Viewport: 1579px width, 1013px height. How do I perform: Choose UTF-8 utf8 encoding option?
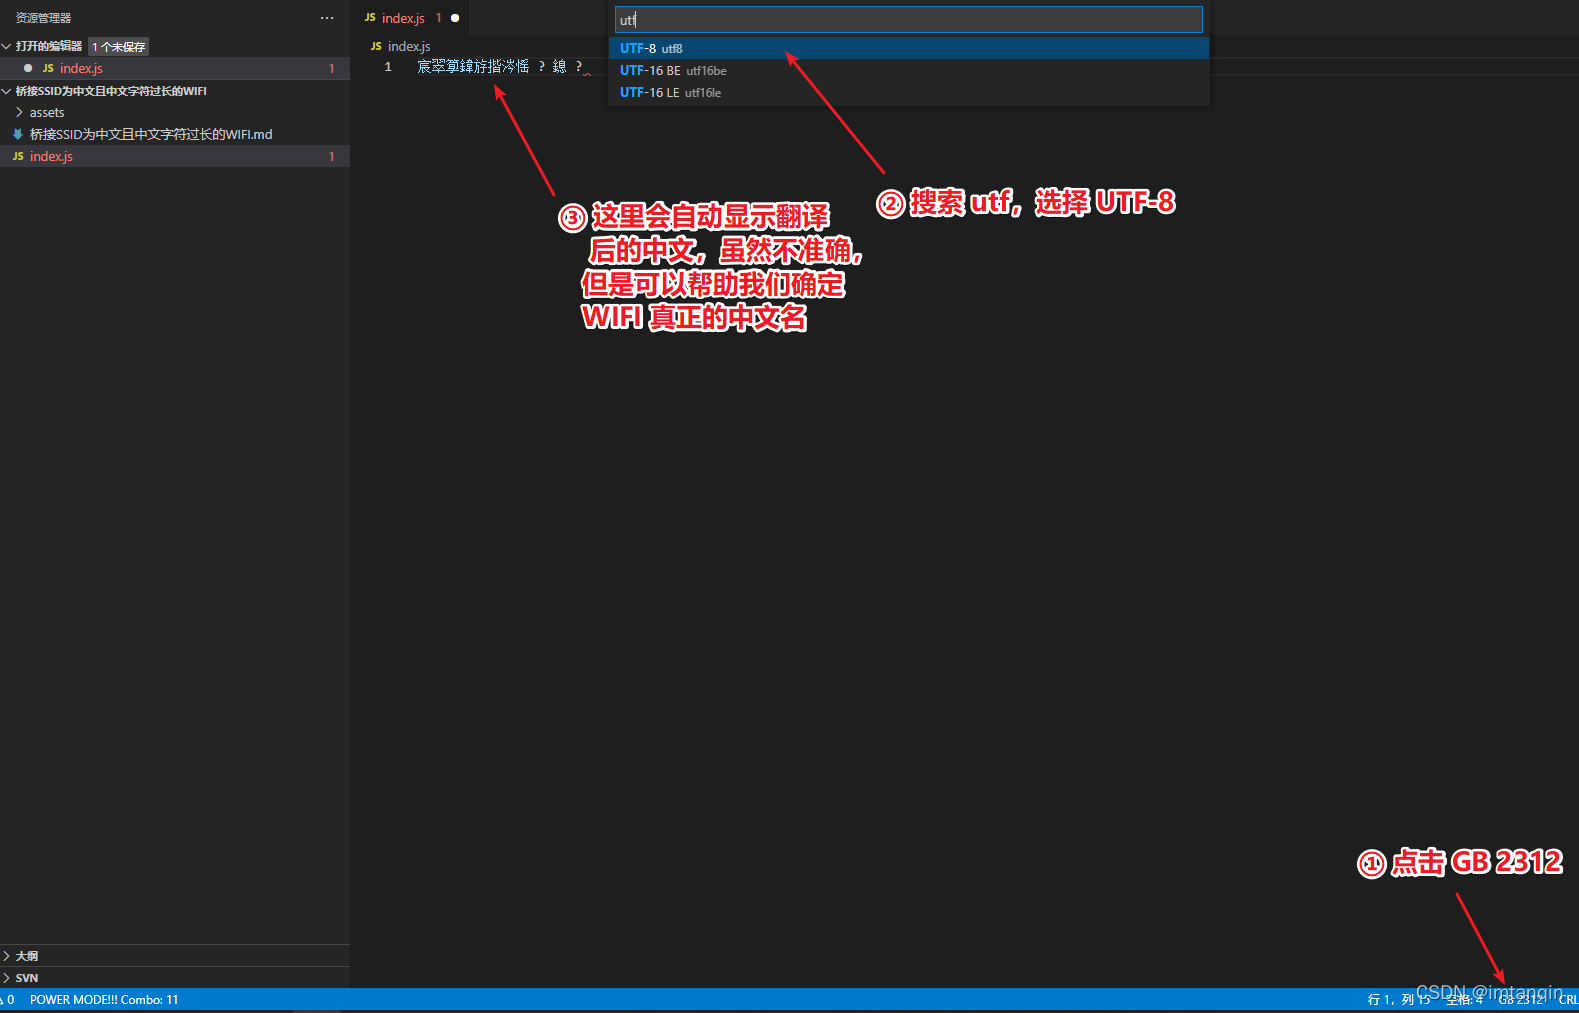click(x=909, y=48)
